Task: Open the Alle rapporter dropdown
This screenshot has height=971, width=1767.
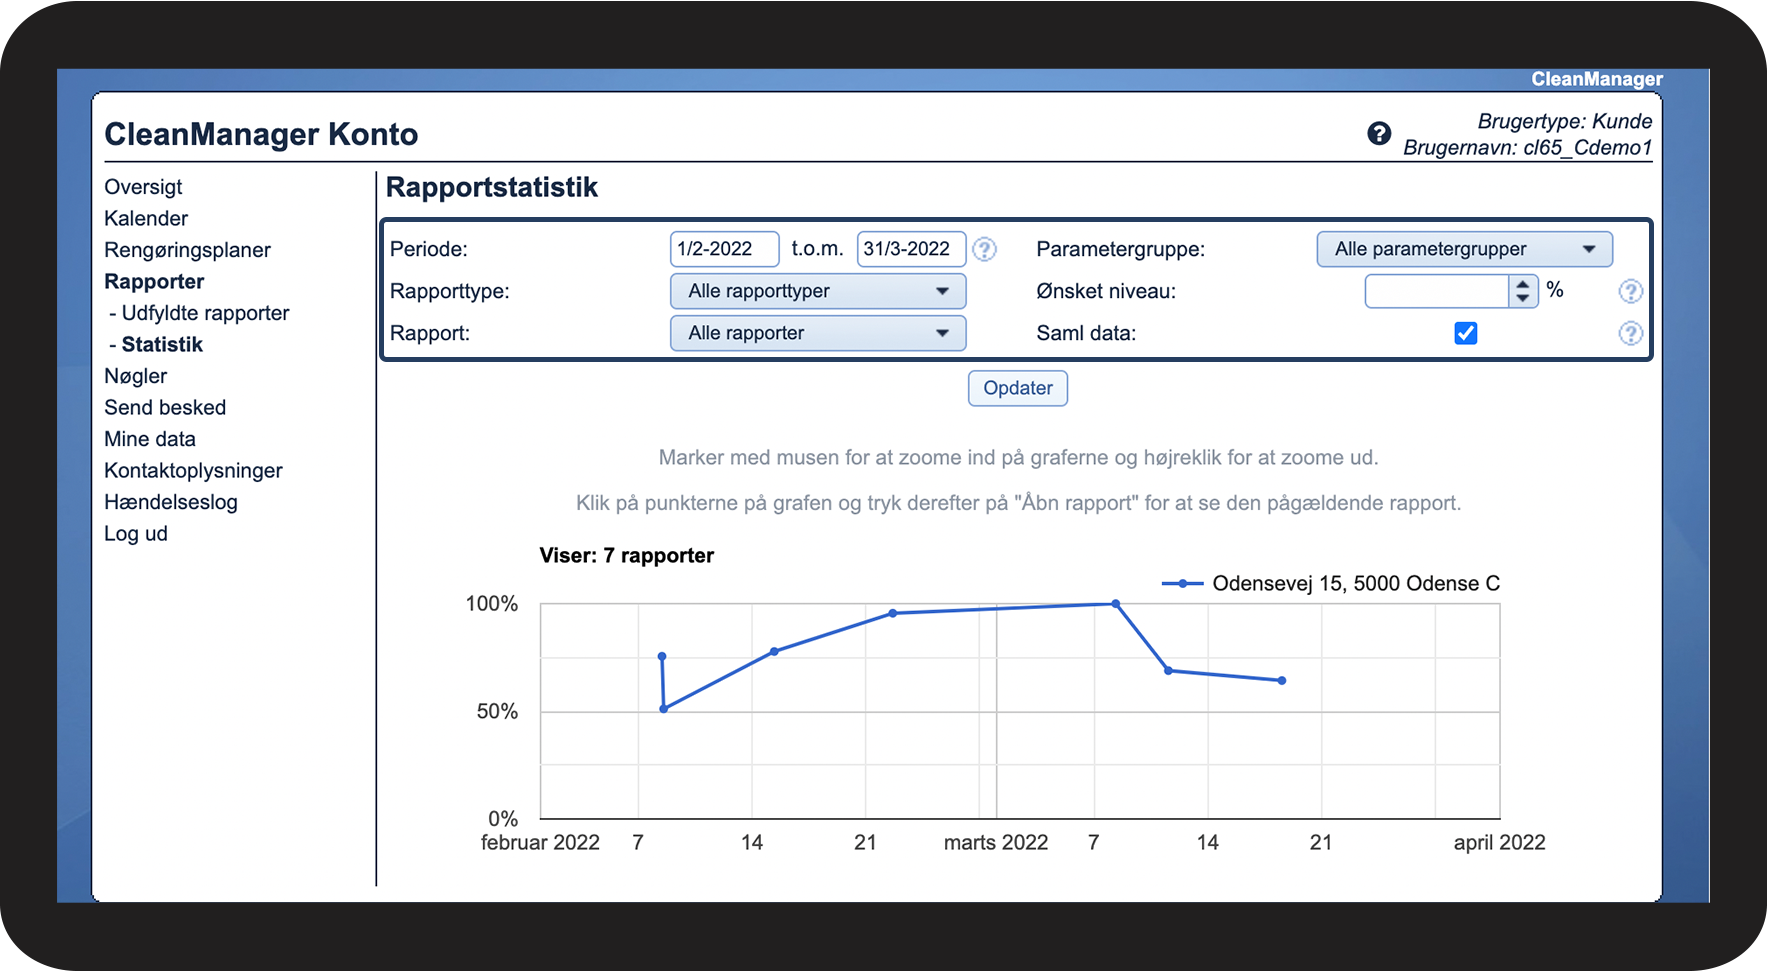Action: [x=818, y=333]
